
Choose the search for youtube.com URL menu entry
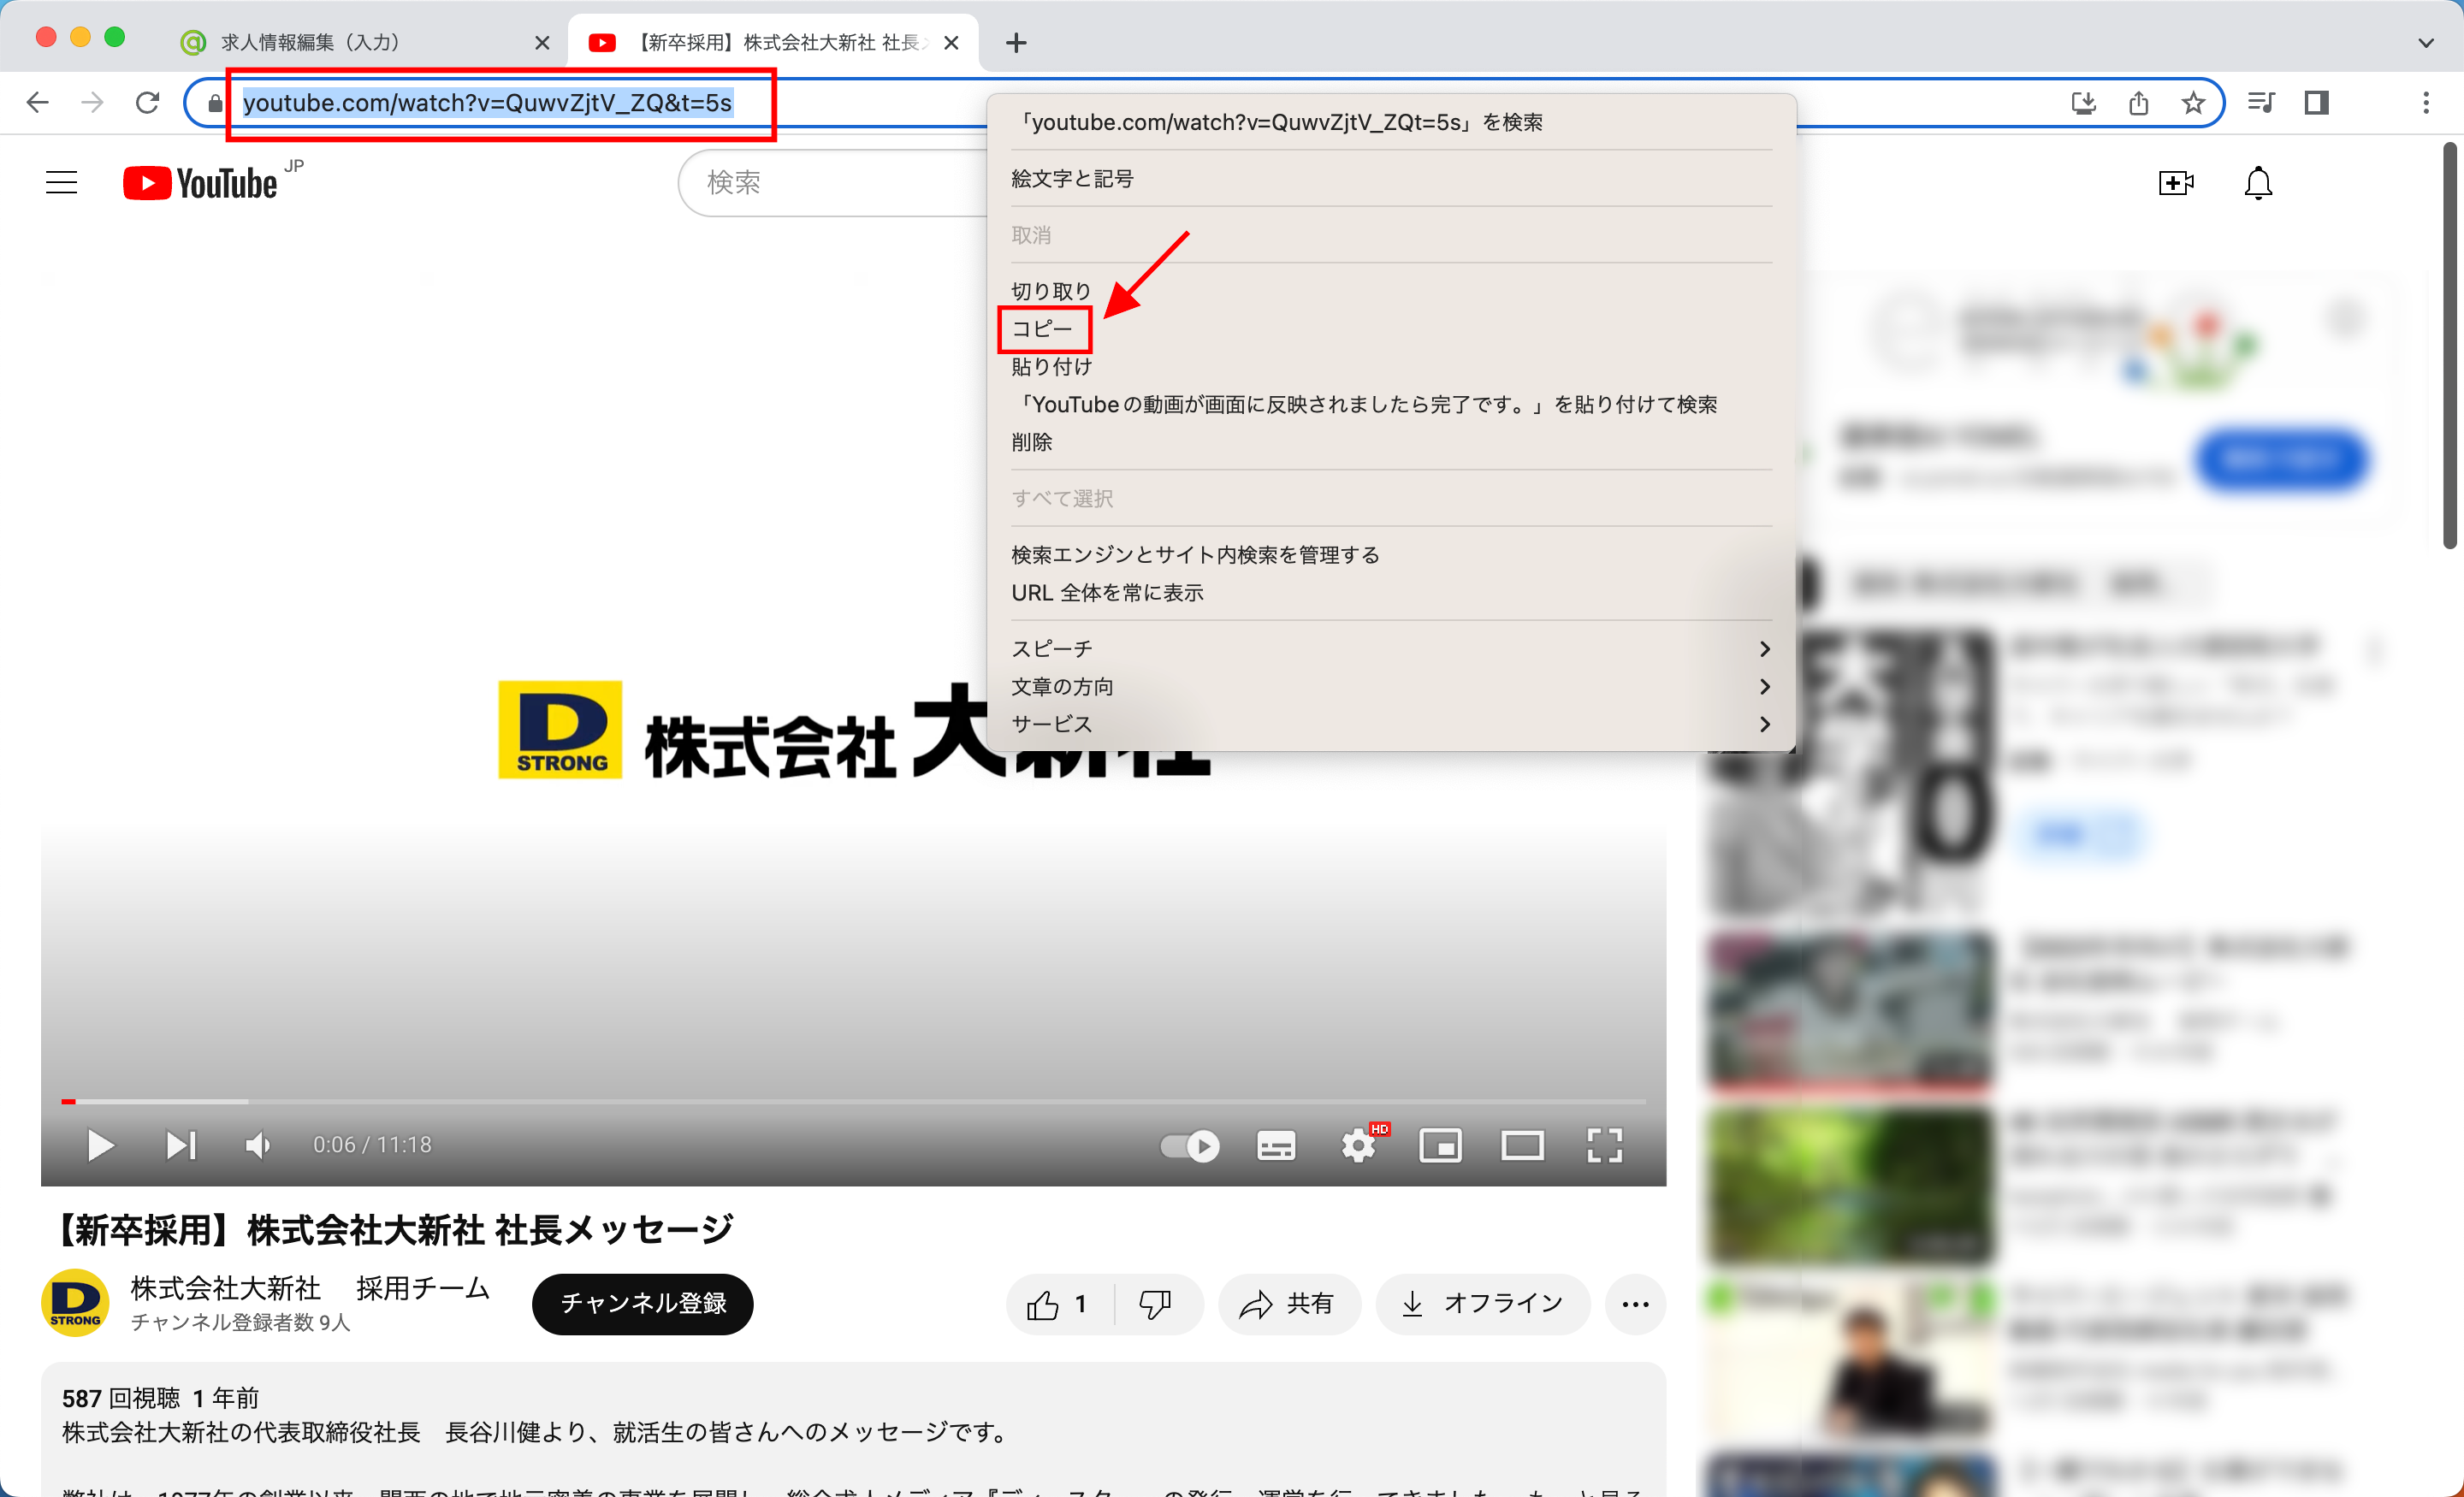(x=1279, y=122)
